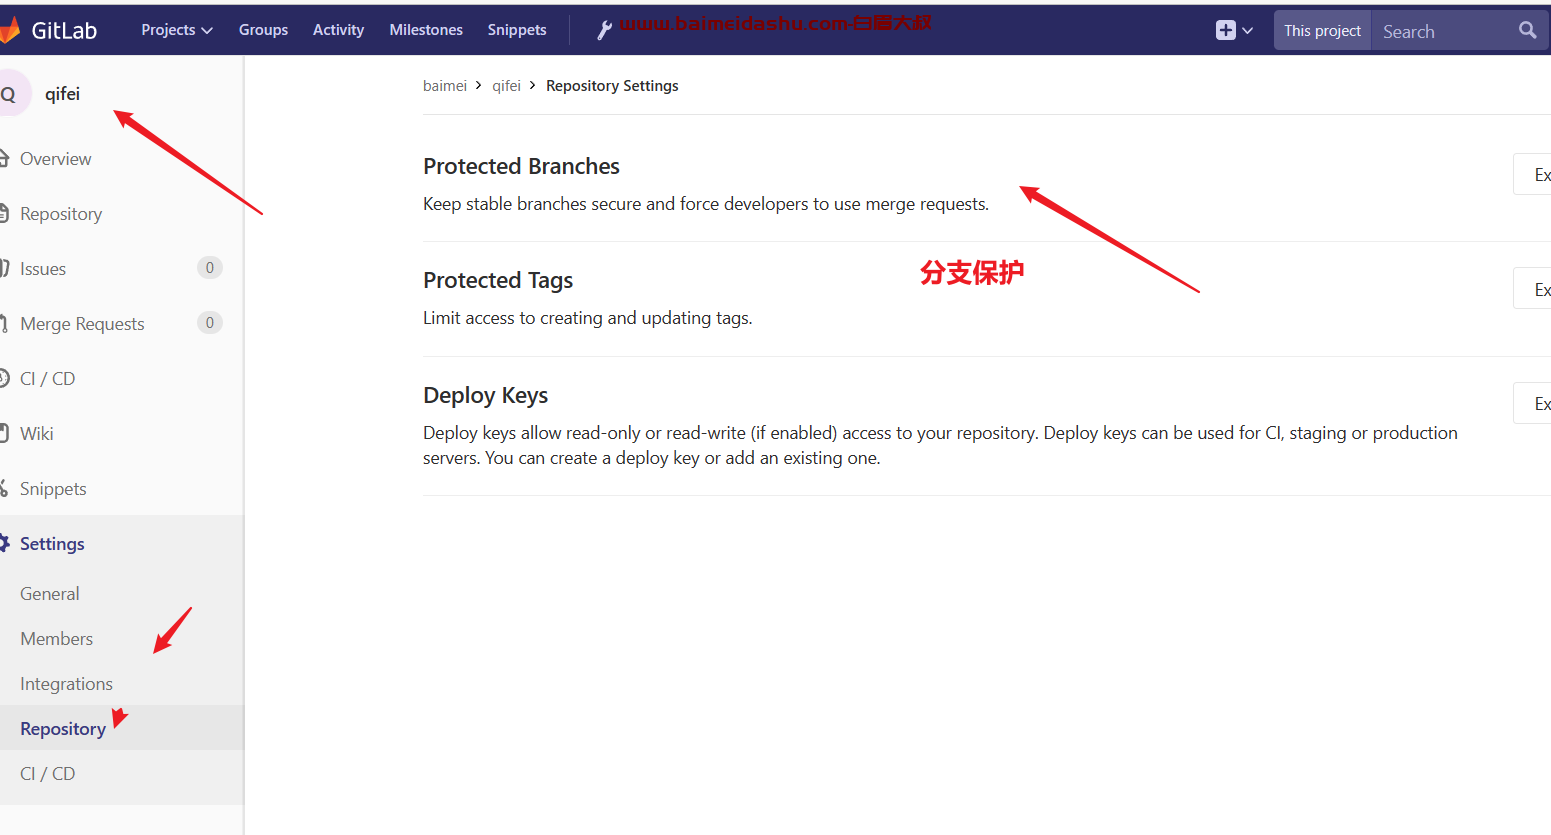Open Activity in the top navbar
This screenshot has height=835, width=1551.
tap(338, 30)
